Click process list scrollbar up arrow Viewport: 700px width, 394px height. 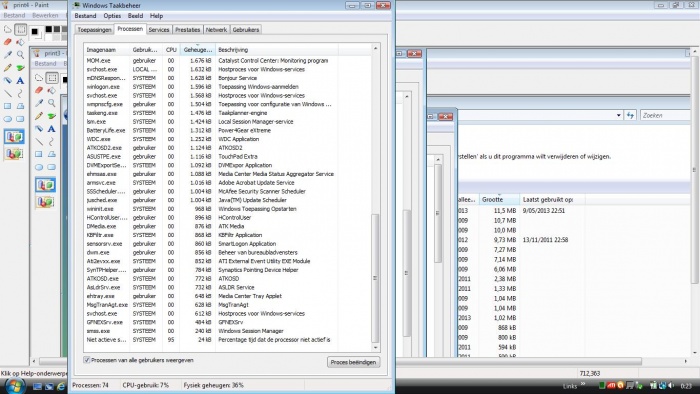(375, 48)
